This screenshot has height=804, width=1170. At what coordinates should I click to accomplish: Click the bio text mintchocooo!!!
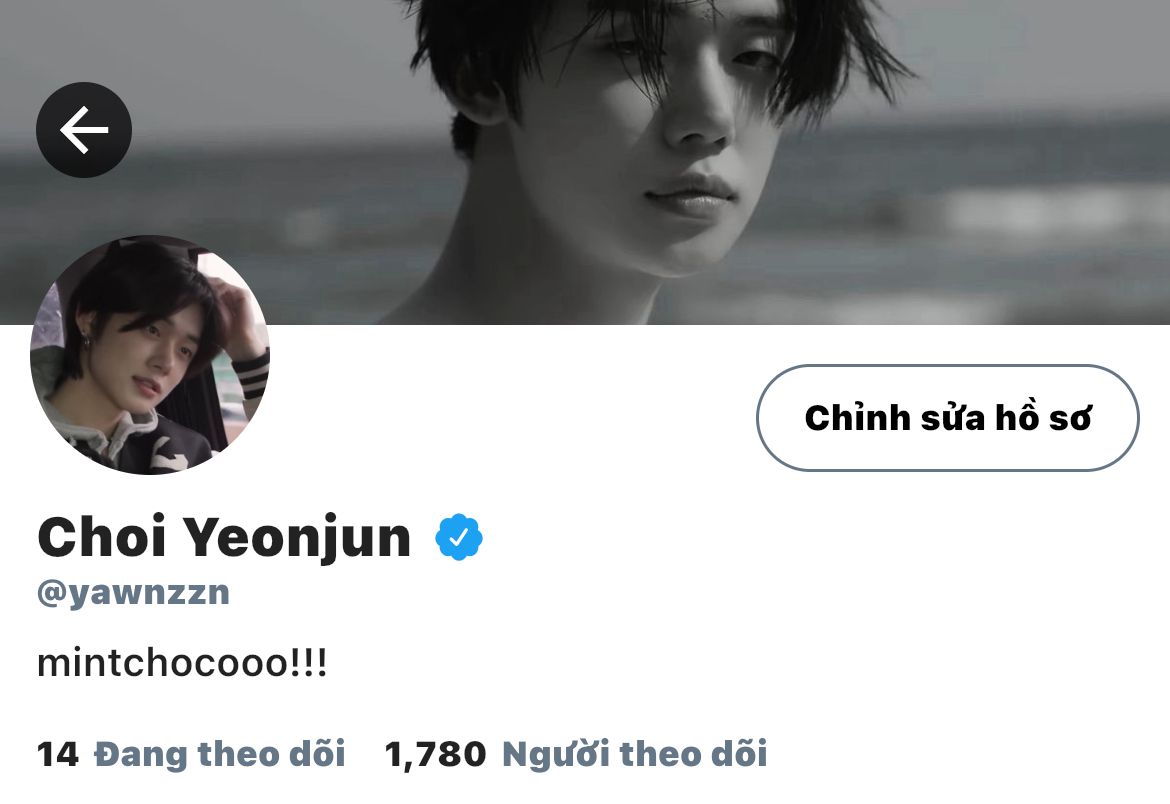point(182,663)
